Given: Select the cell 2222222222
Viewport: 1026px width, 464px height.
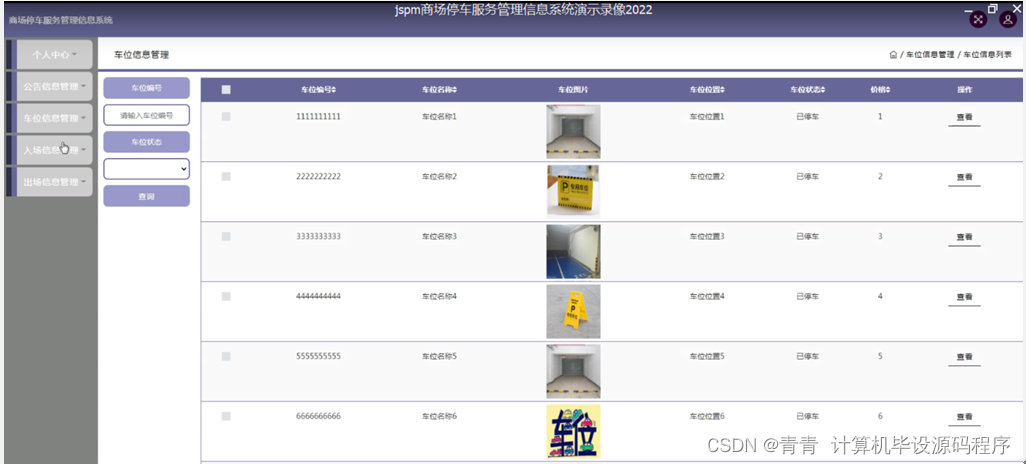Looking at the screenshot, I should 318,177.
